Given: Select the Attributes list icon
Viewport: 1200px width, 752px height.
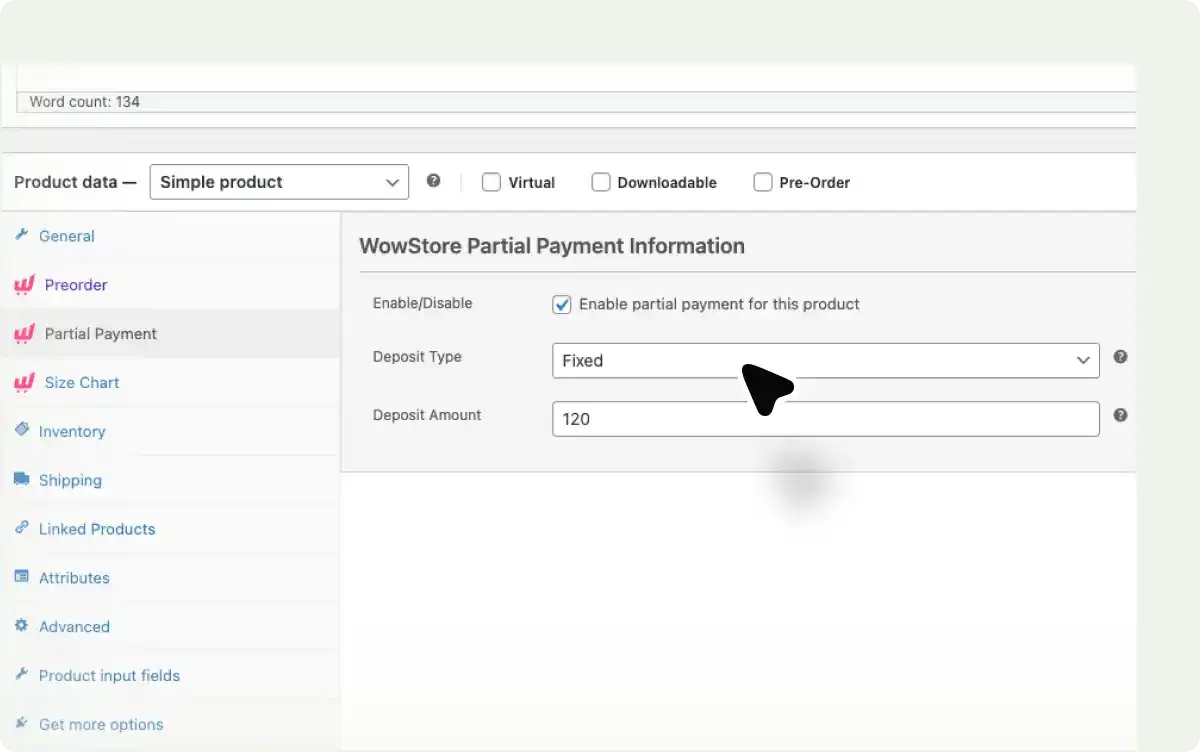Looking at the screenshot, I should (x=23, y=578).
